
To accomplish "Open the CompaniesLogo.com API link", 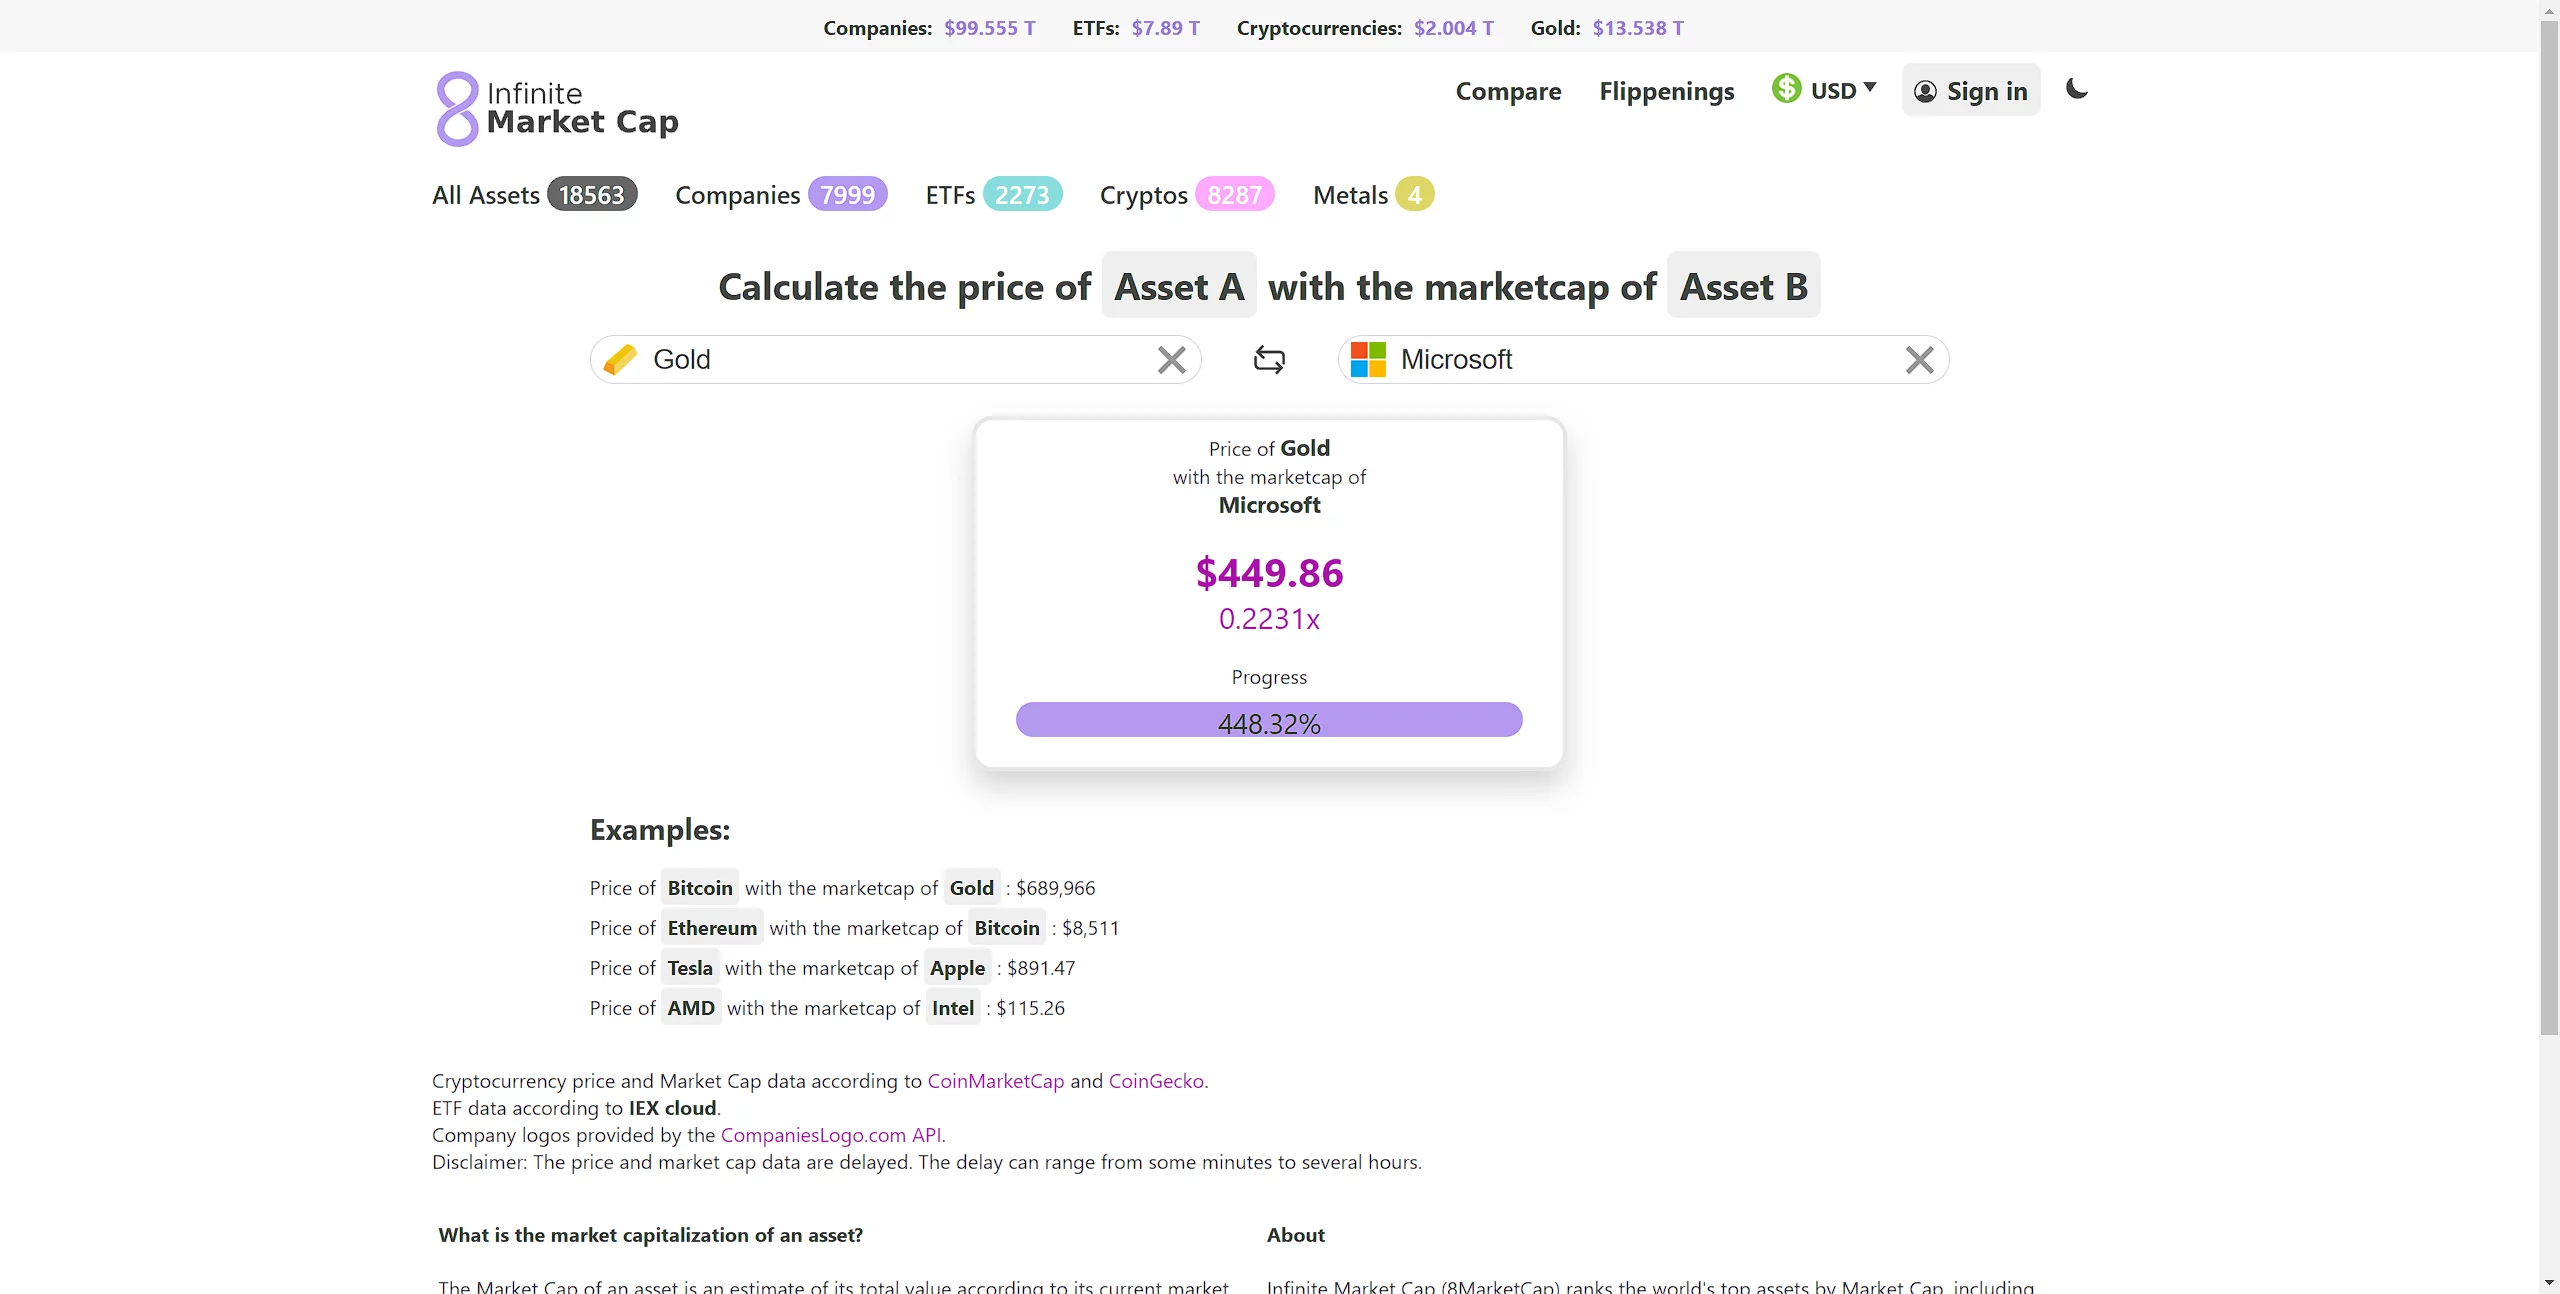I will 830,1135.
